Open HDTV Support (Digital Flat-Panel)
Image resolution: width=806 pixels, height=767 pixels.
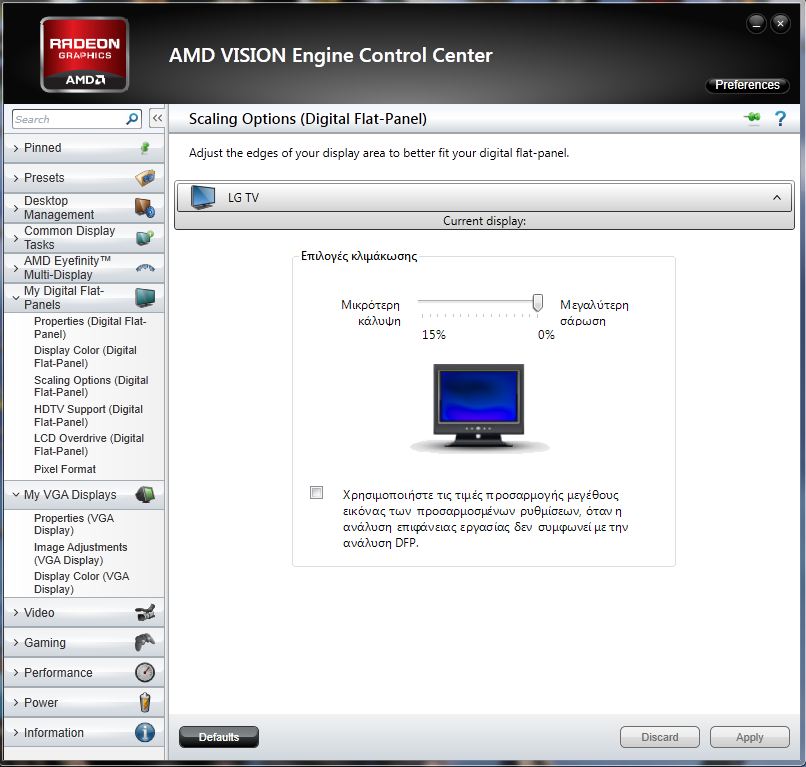(x=88, y=415)
